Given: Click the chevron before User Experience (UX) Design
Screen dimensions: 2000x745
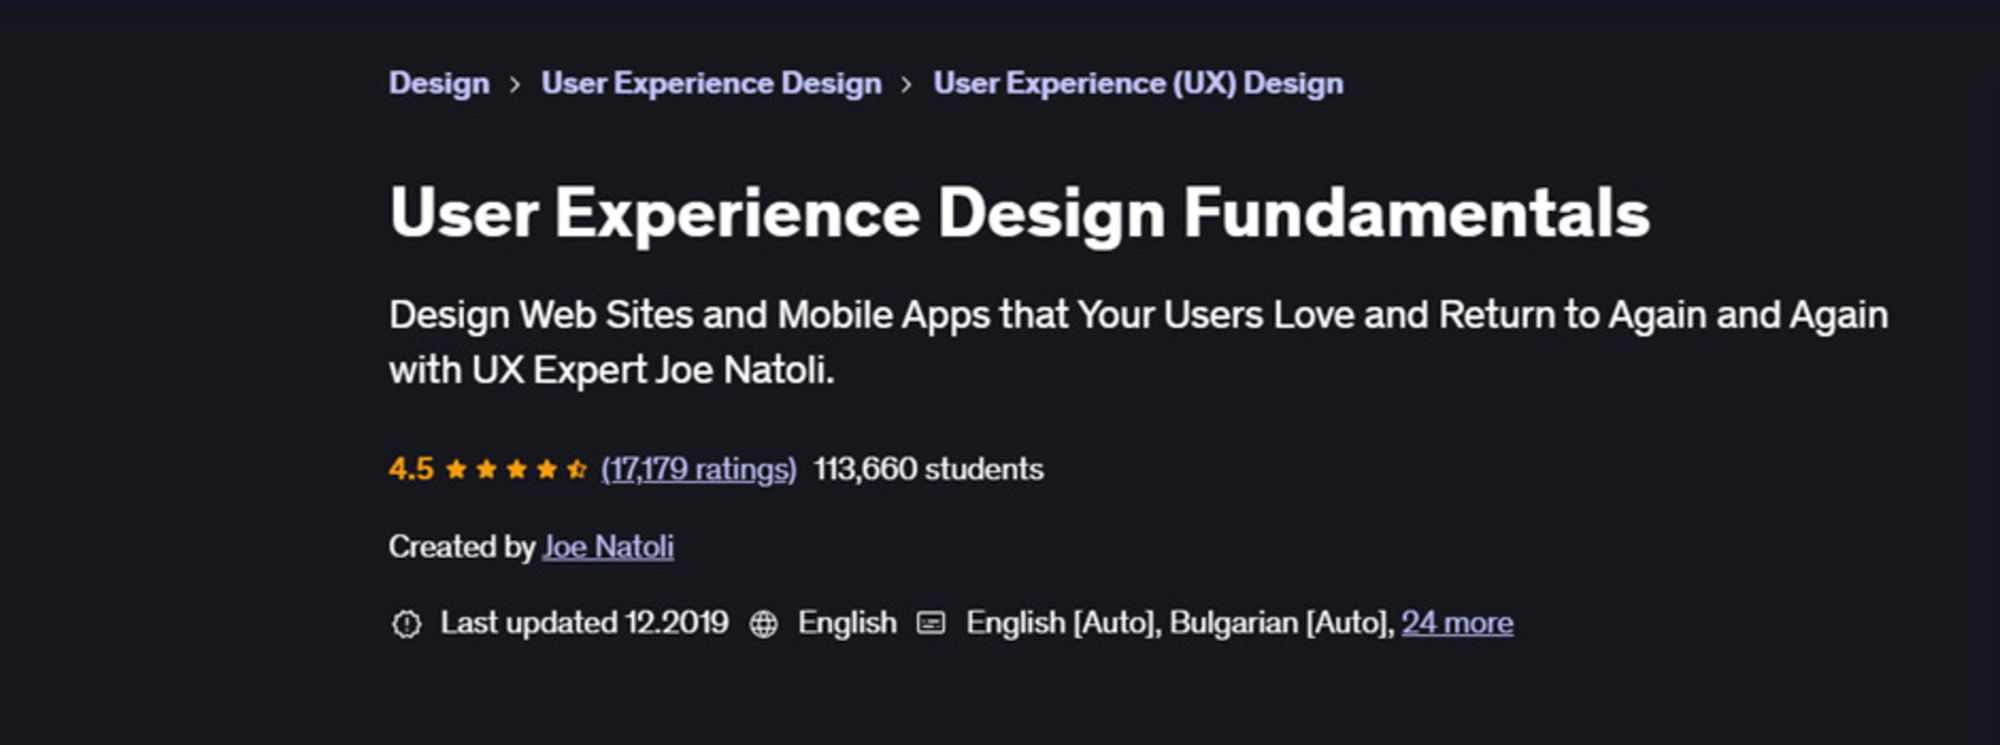Looking at the screenshot, I should tap(905, 84).
